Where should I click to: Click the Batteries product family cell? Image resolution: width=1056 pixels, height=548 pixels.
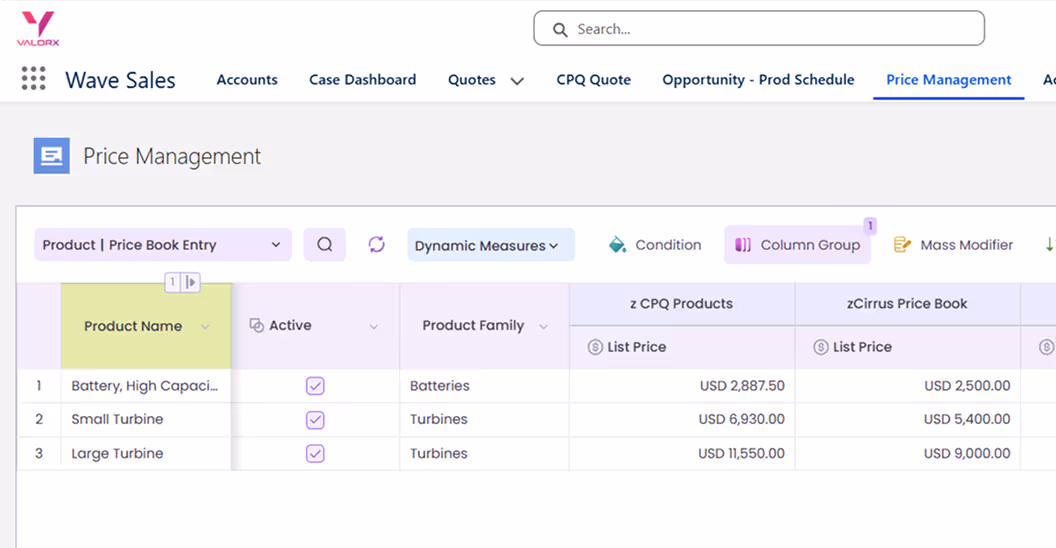(x=484, y=386)
